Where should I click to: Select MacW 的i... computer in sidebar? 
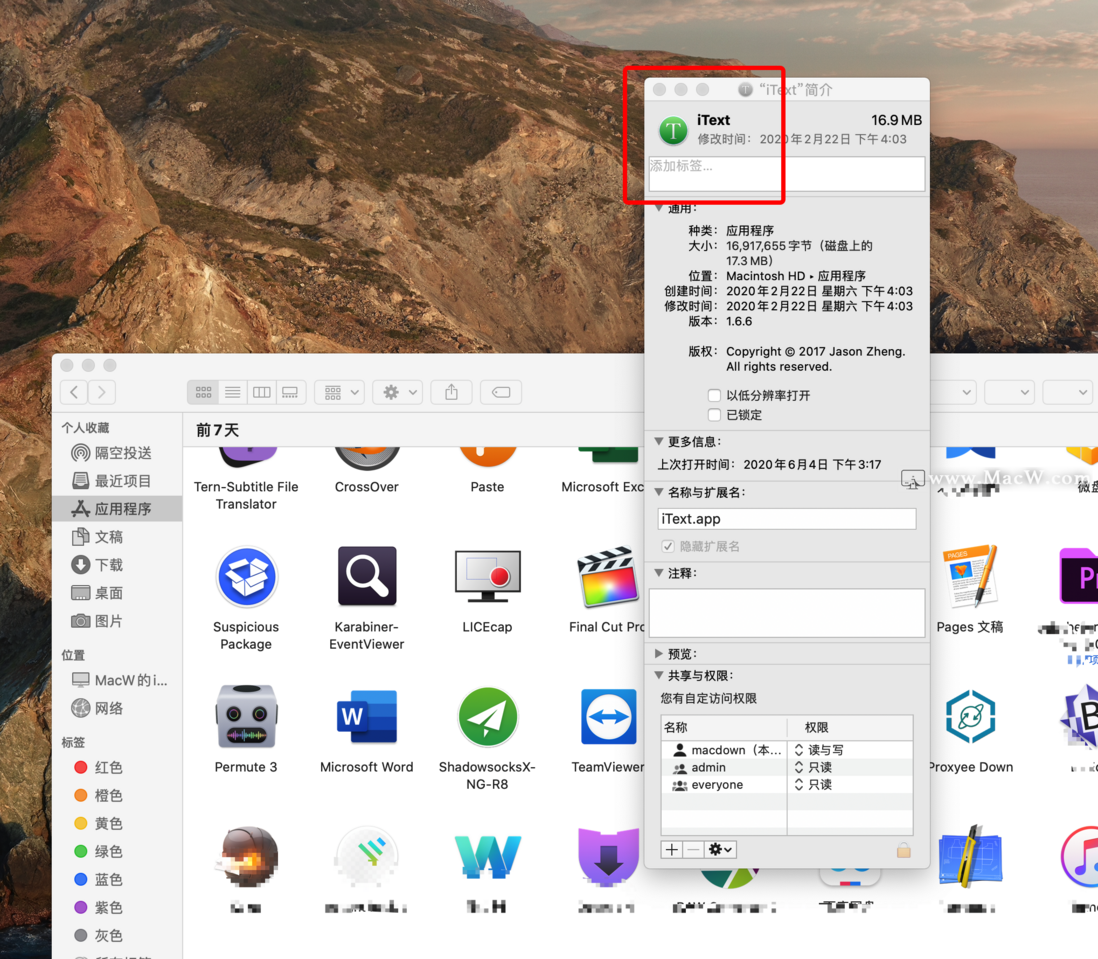click(x=120, y=680)
